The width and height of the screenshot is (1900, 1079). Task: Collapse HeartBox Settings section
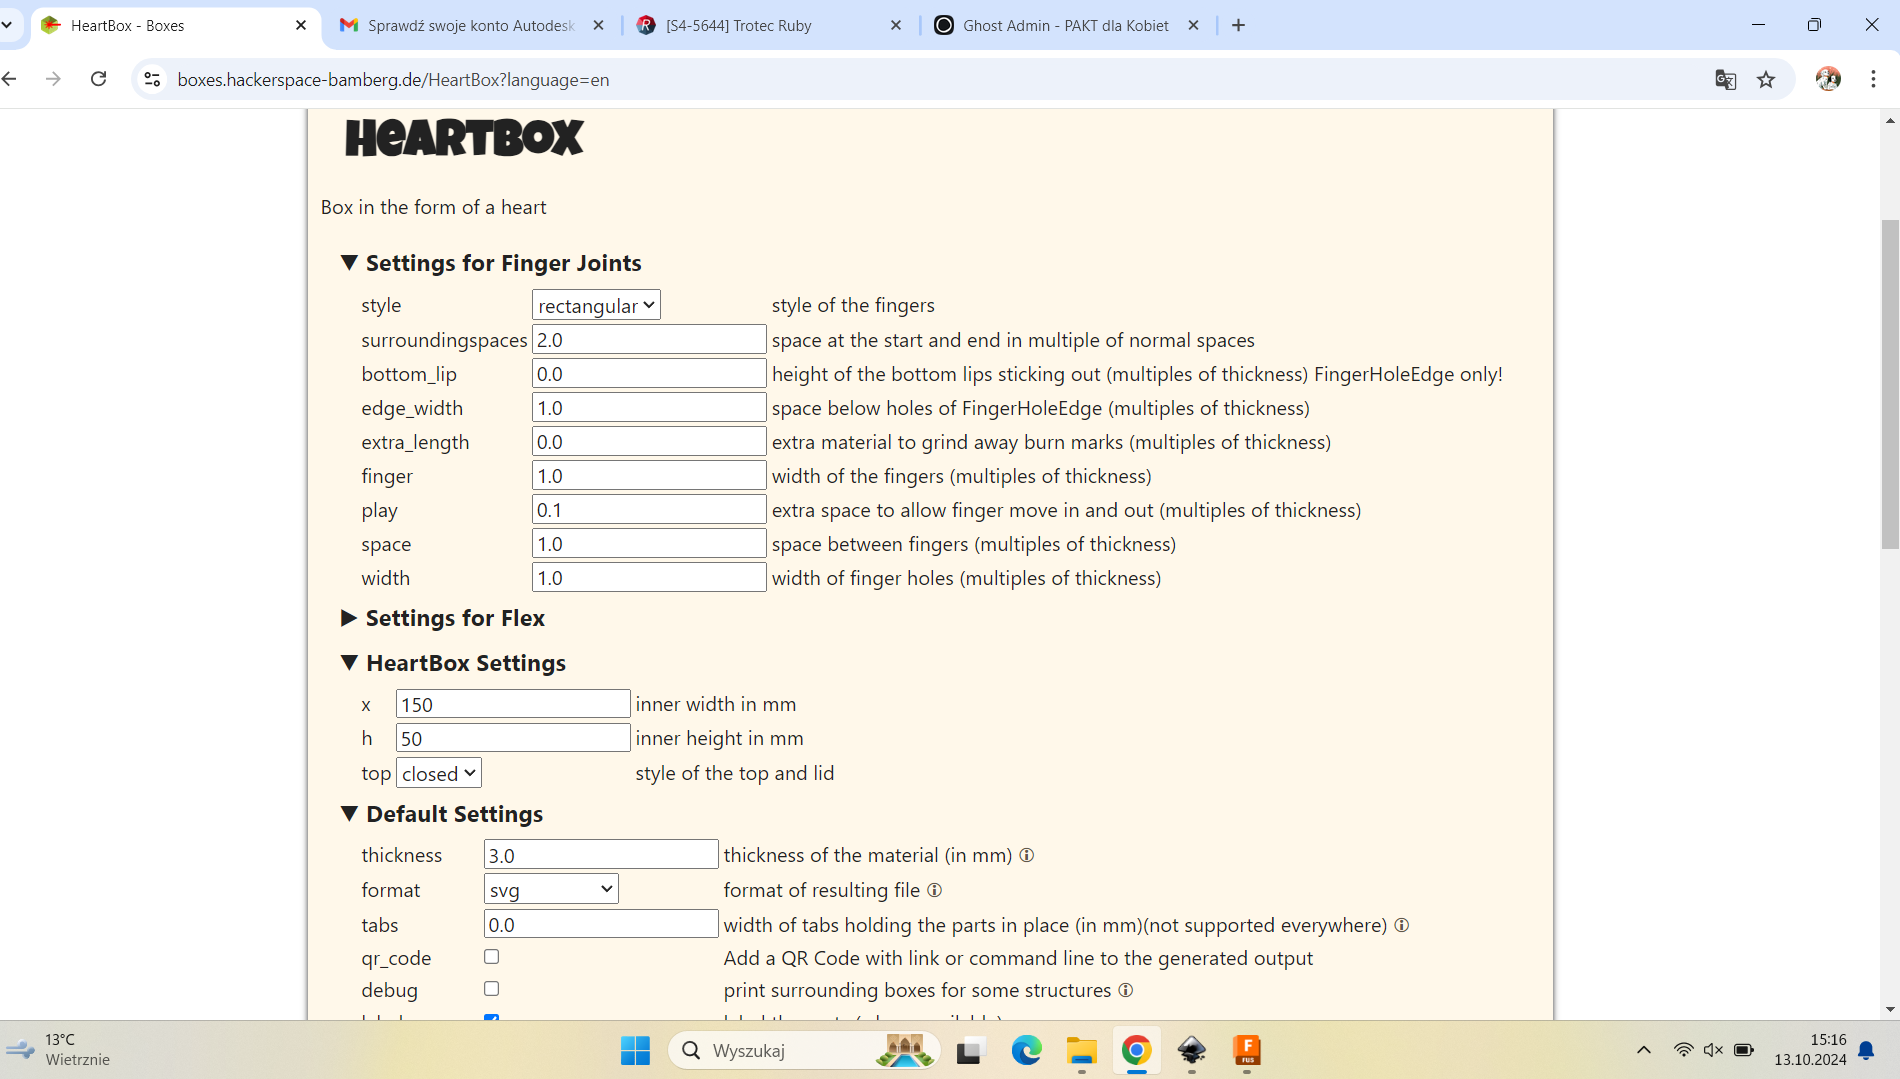(452, 663)
